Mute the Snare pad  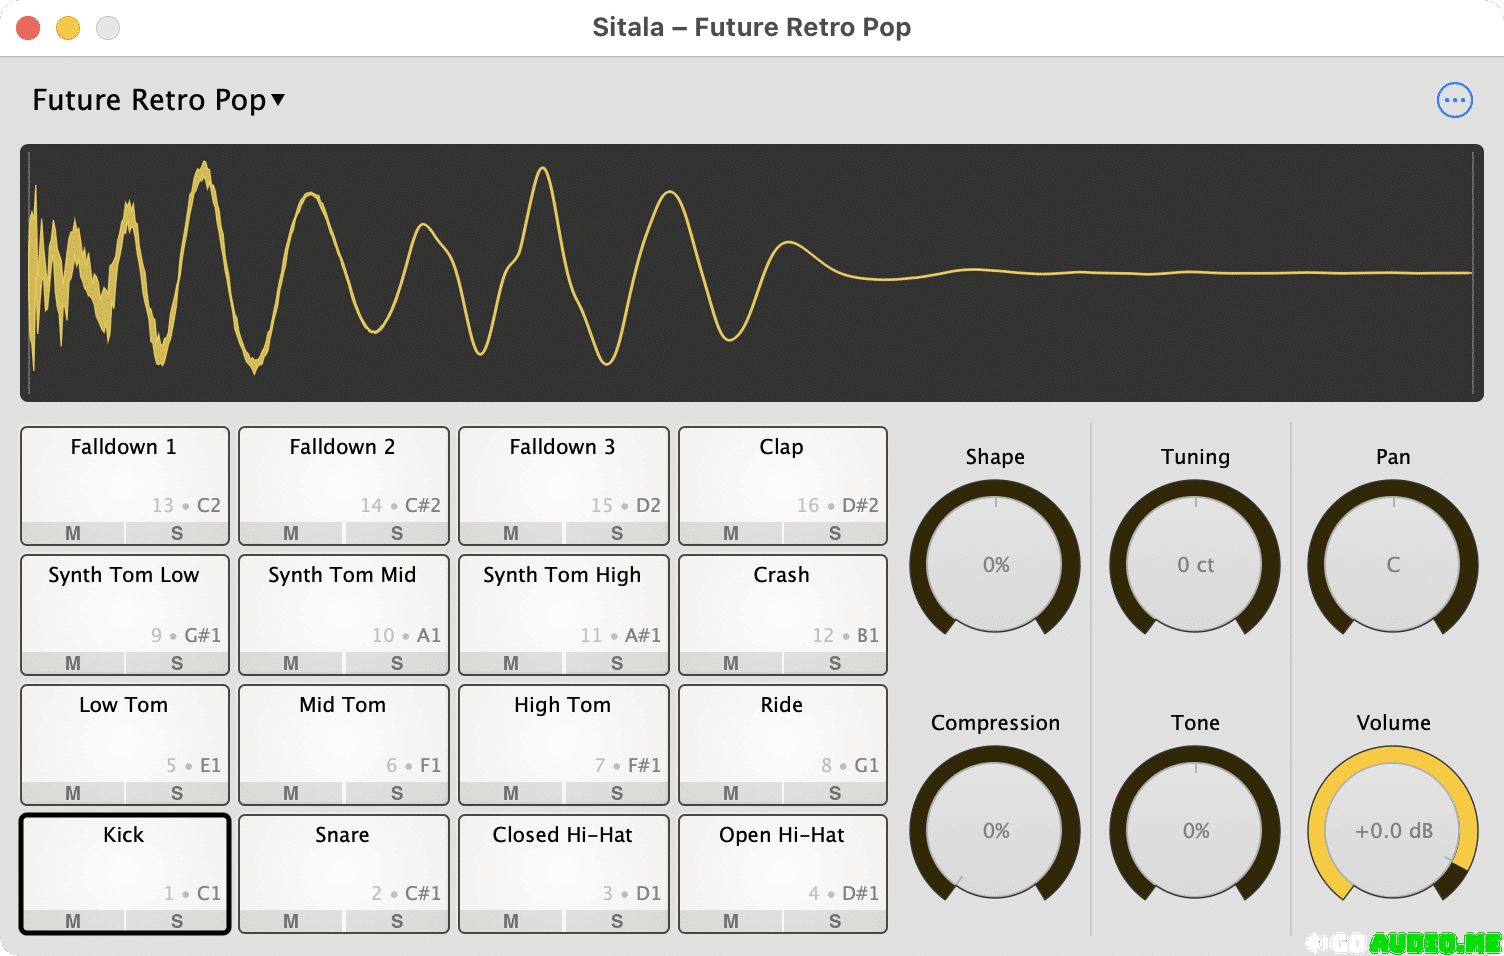pos(291,921)
